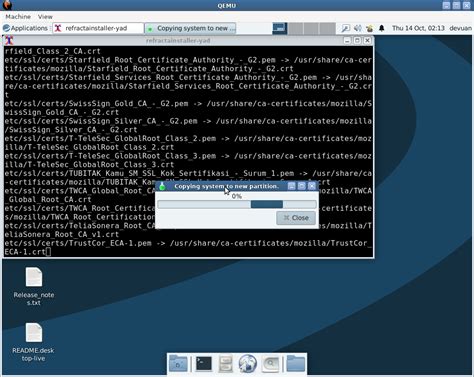This screenshot has height=377, width=474.
Task: Open the notification bell icon
Action: (382, 28)
